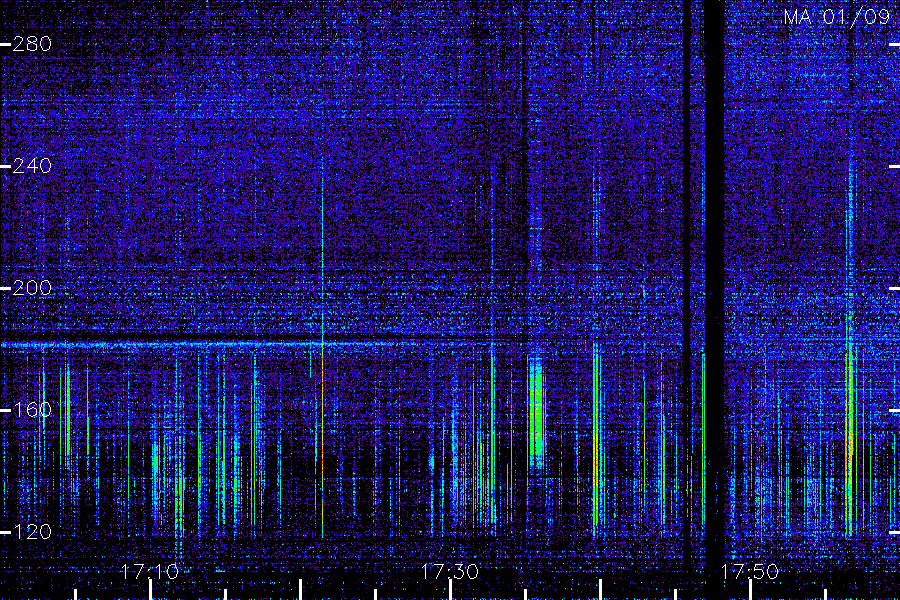Click the time tick mark below 17:10

pyautogui.click(x=150, y=590)
